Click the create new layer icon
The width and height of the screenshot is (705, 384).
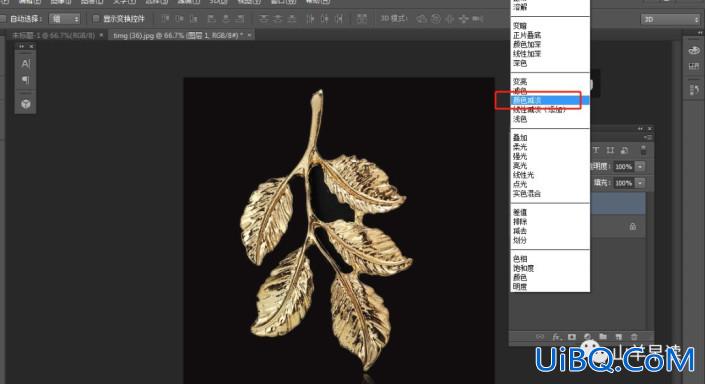[x=619, y=336]
